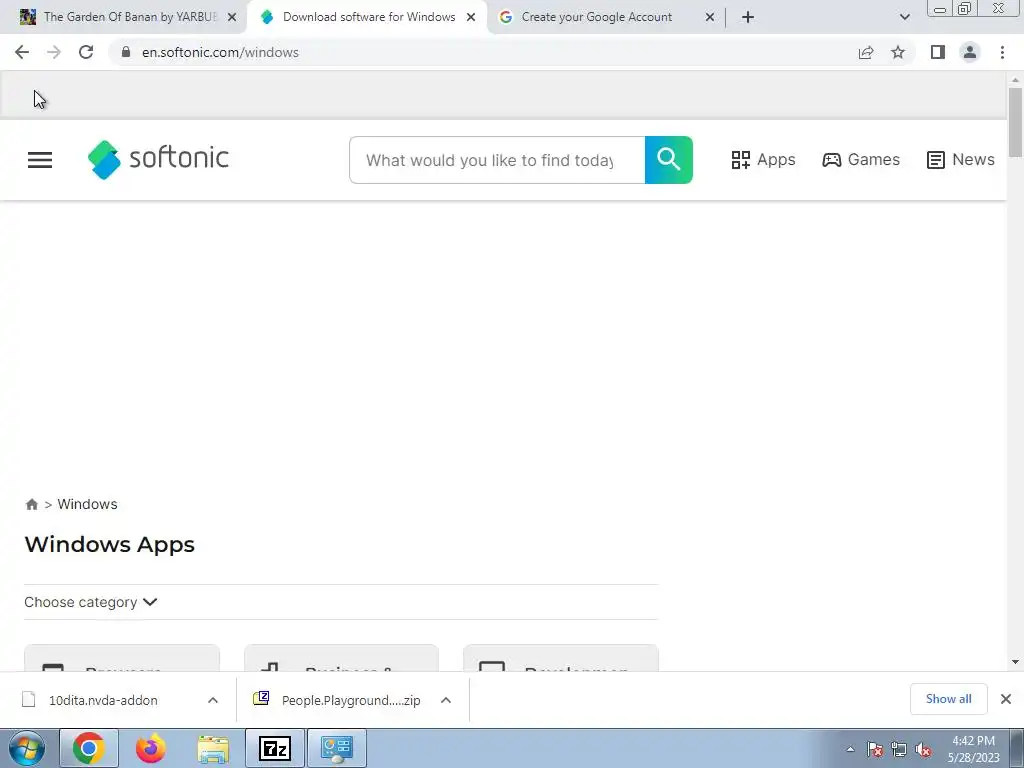Open the Softonic hamburger menu
1024x768 pixels.
pyautogui.click(x=40, y=160)
